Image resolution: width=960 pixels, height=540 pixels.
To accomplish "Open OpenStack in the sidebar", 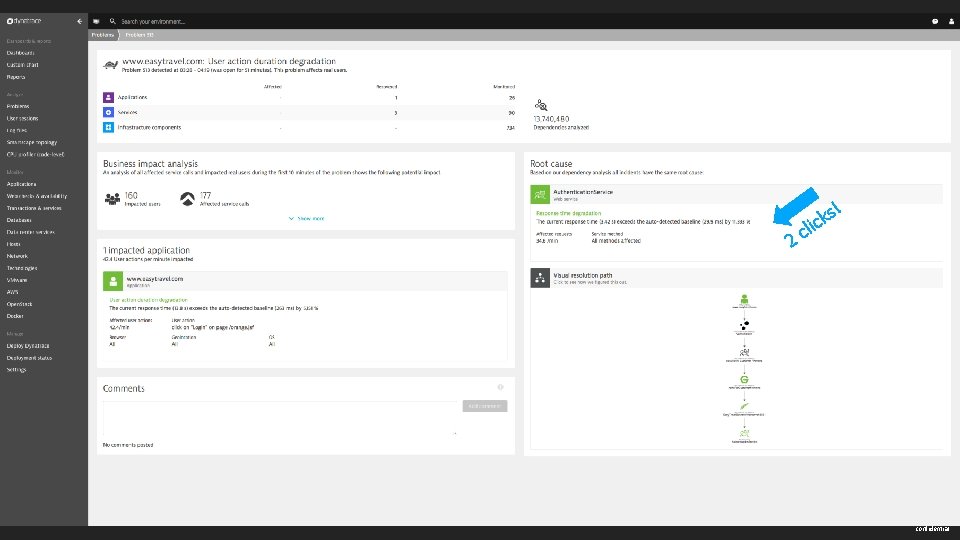I will tap(19, 304).
